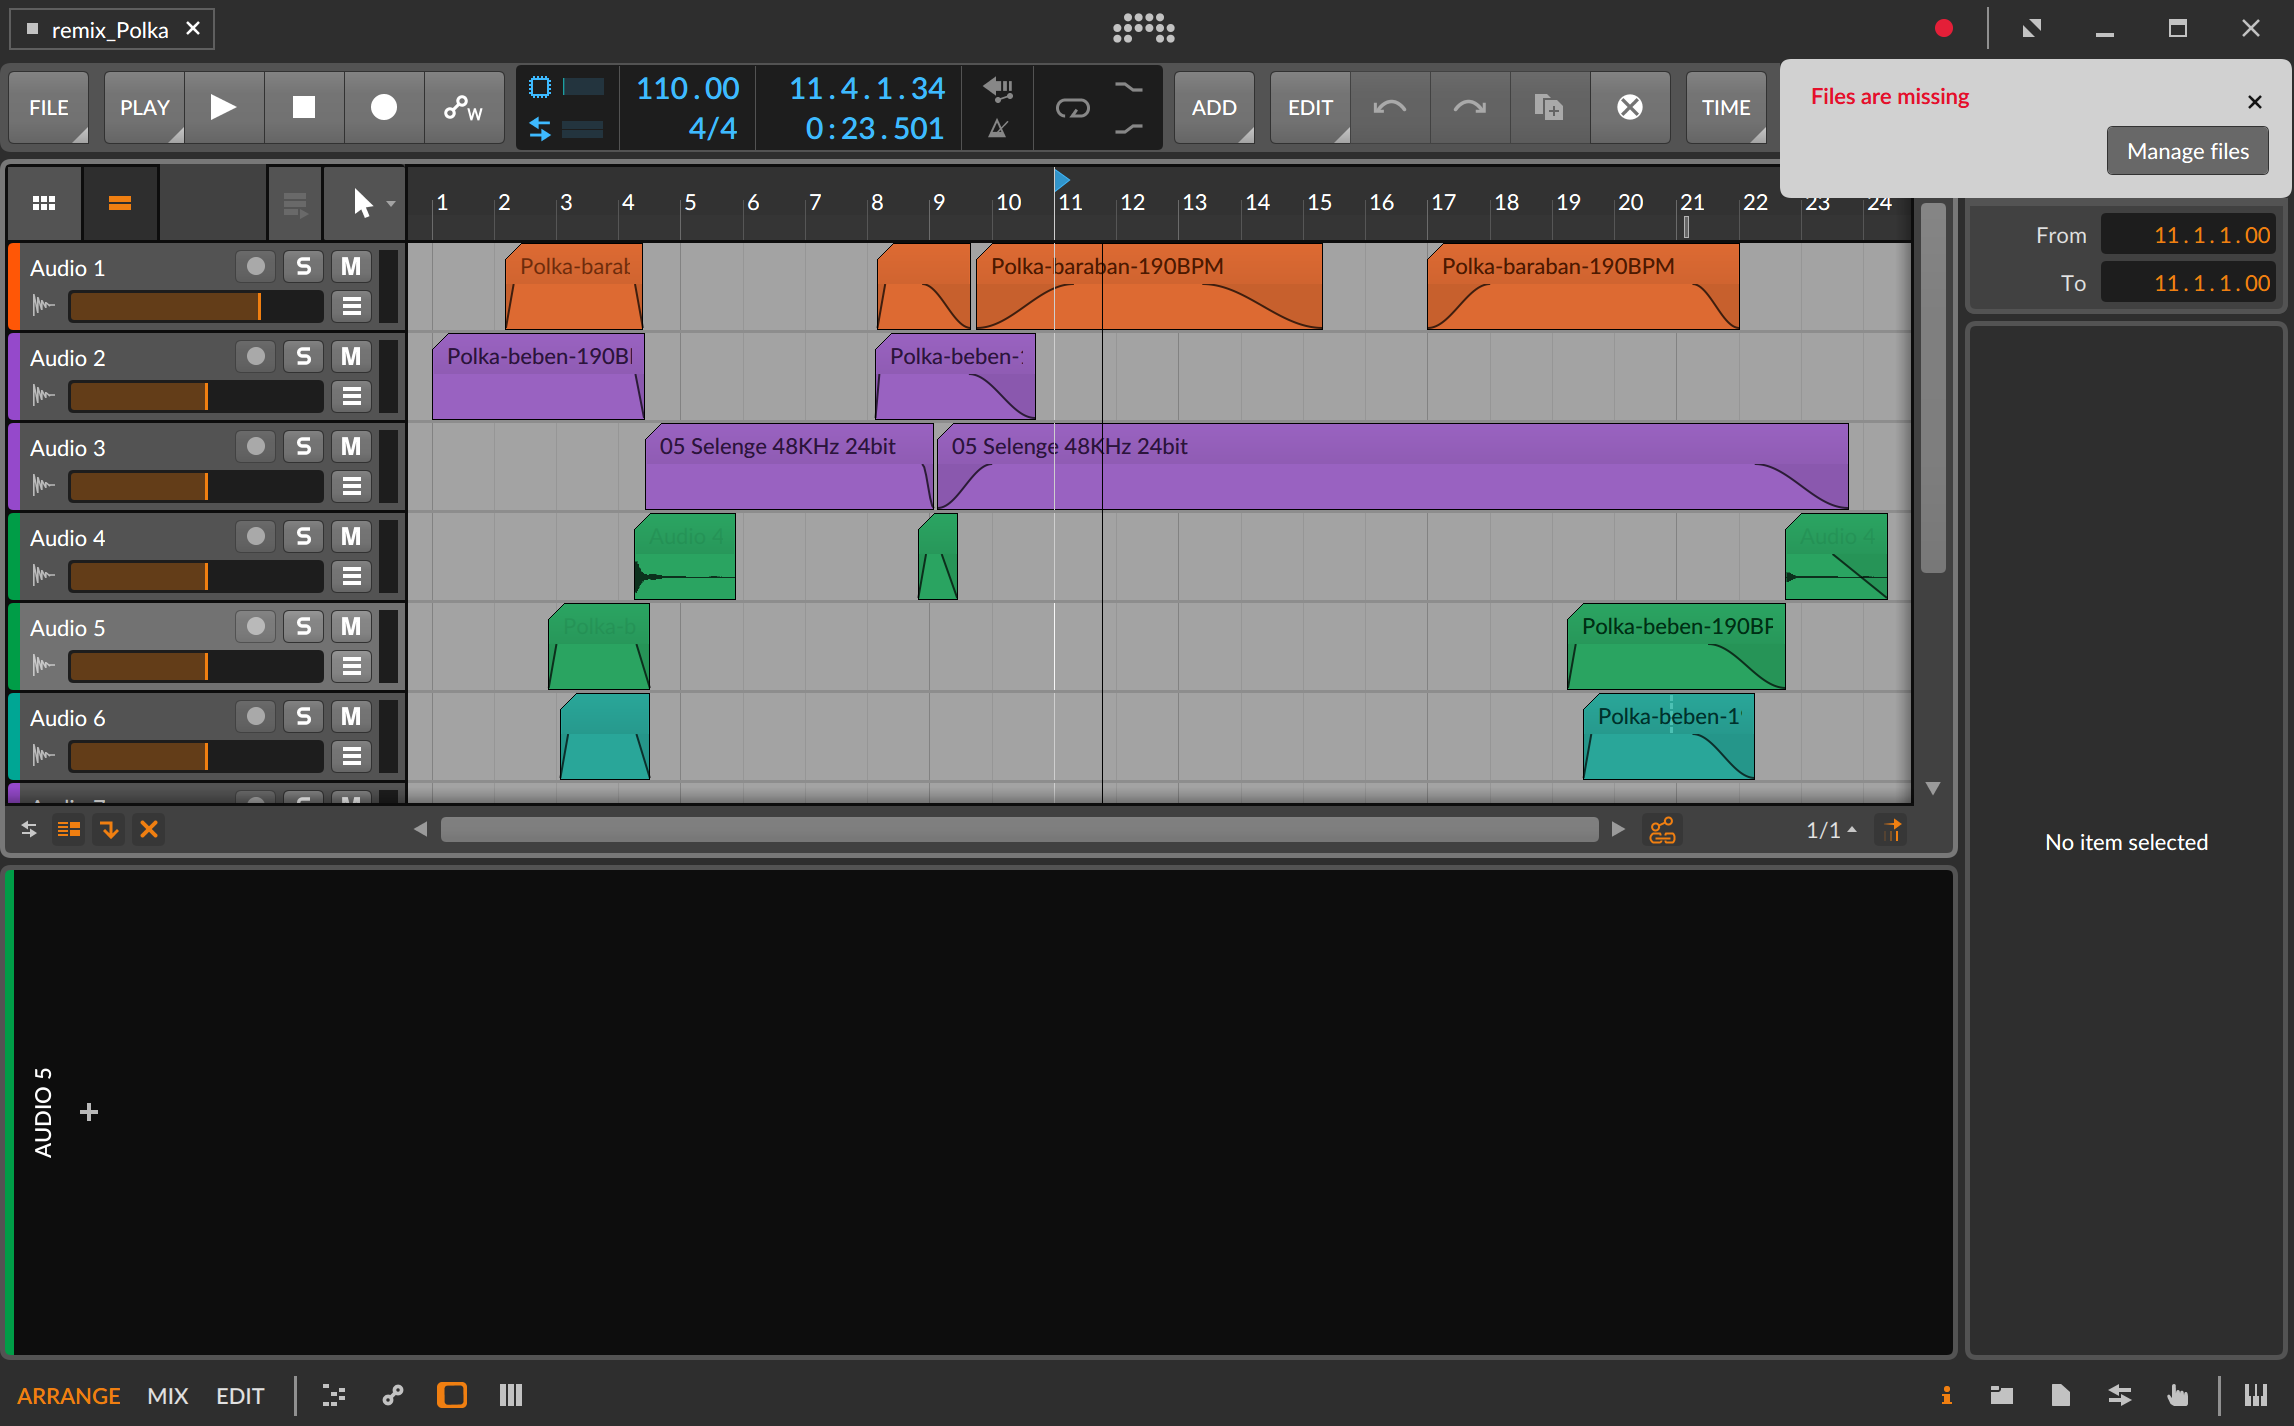Open the browser folder panel icon
This screenshot has height=1426, width=2294.
coord(2001,1395)
